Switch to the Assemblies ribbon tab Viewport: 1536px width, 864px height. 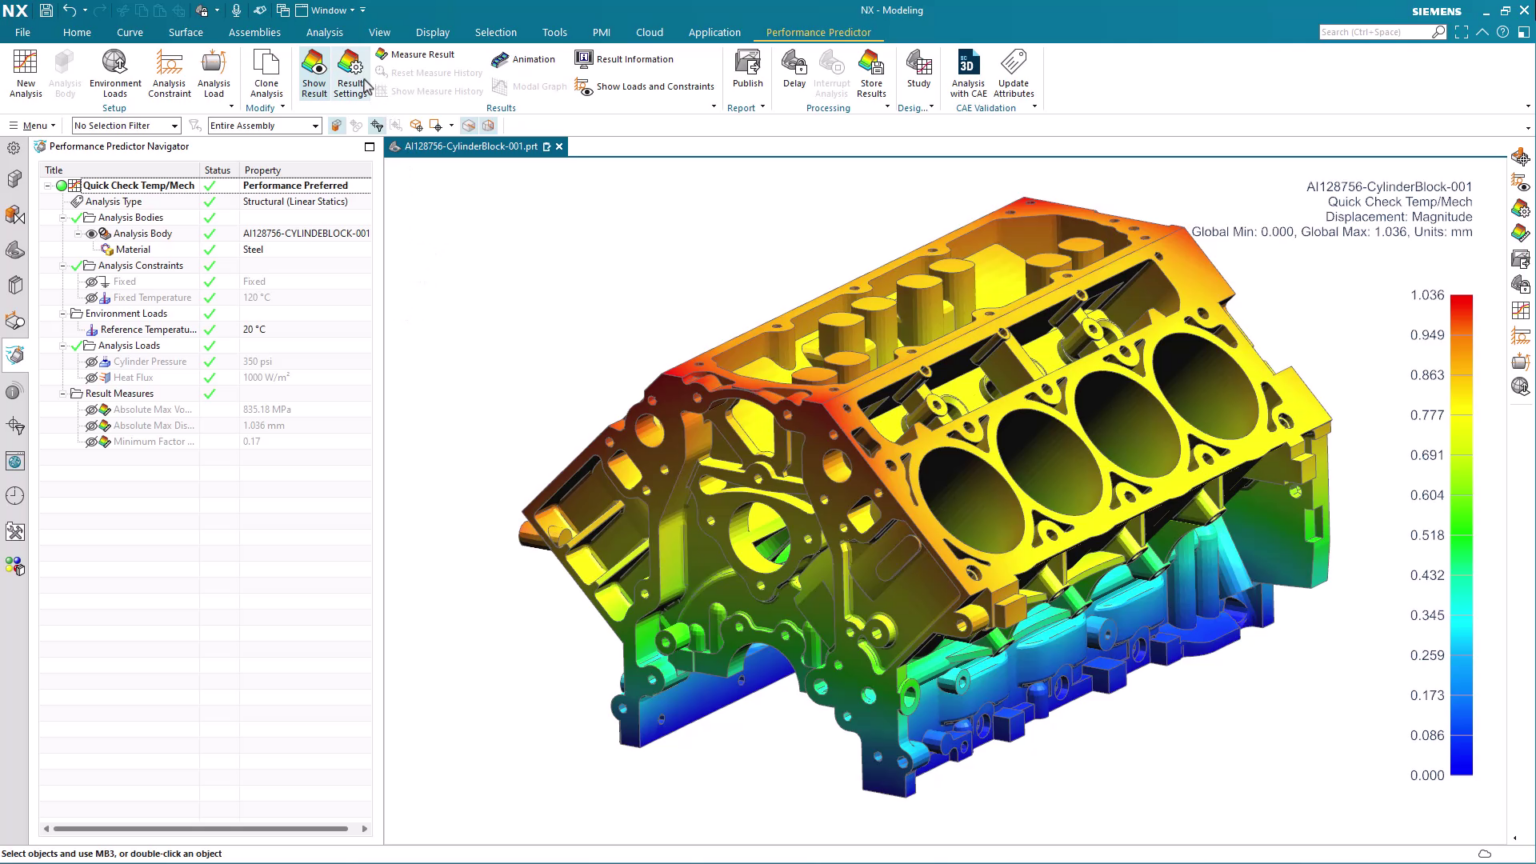[x=254, y=32]
